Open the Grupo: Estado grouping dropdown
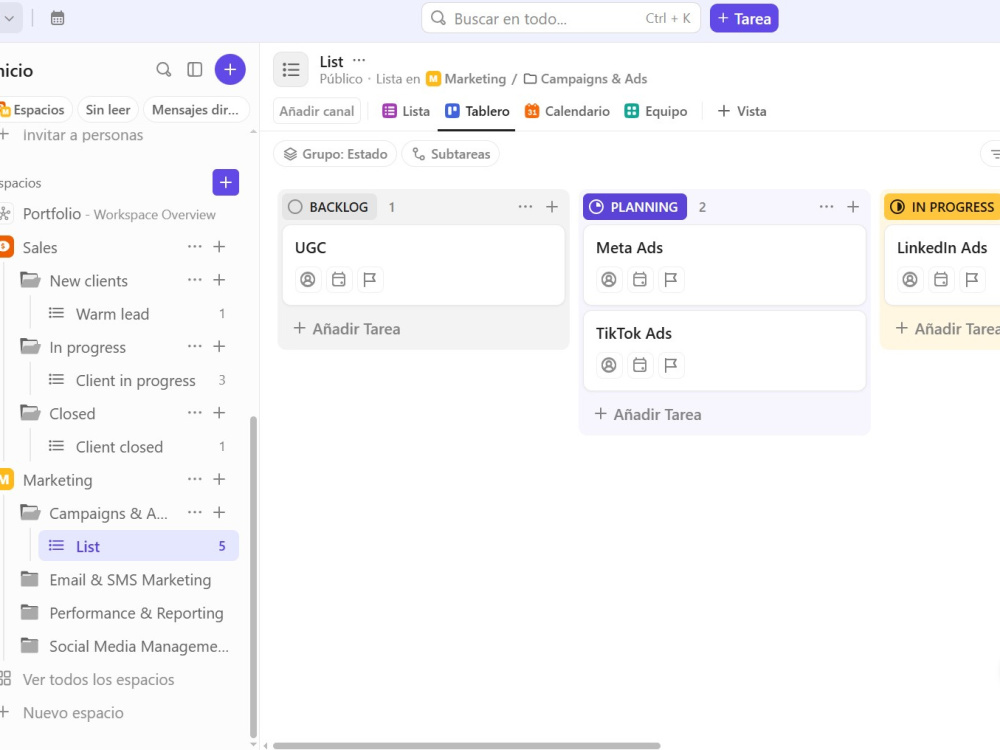The width and height of the screenshot is (1000, 750). pyautogui.click(x=335, y=154)
